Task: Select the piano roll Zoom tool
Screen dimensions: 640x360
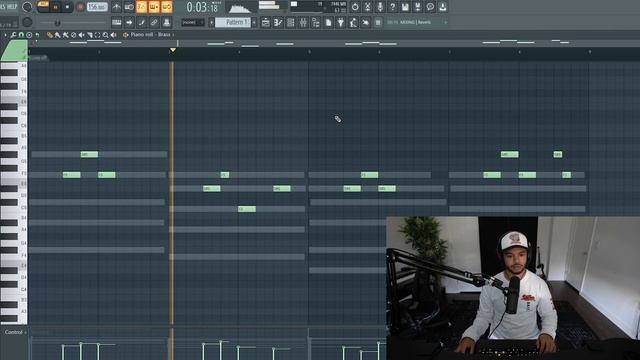Action: [106, 35]
